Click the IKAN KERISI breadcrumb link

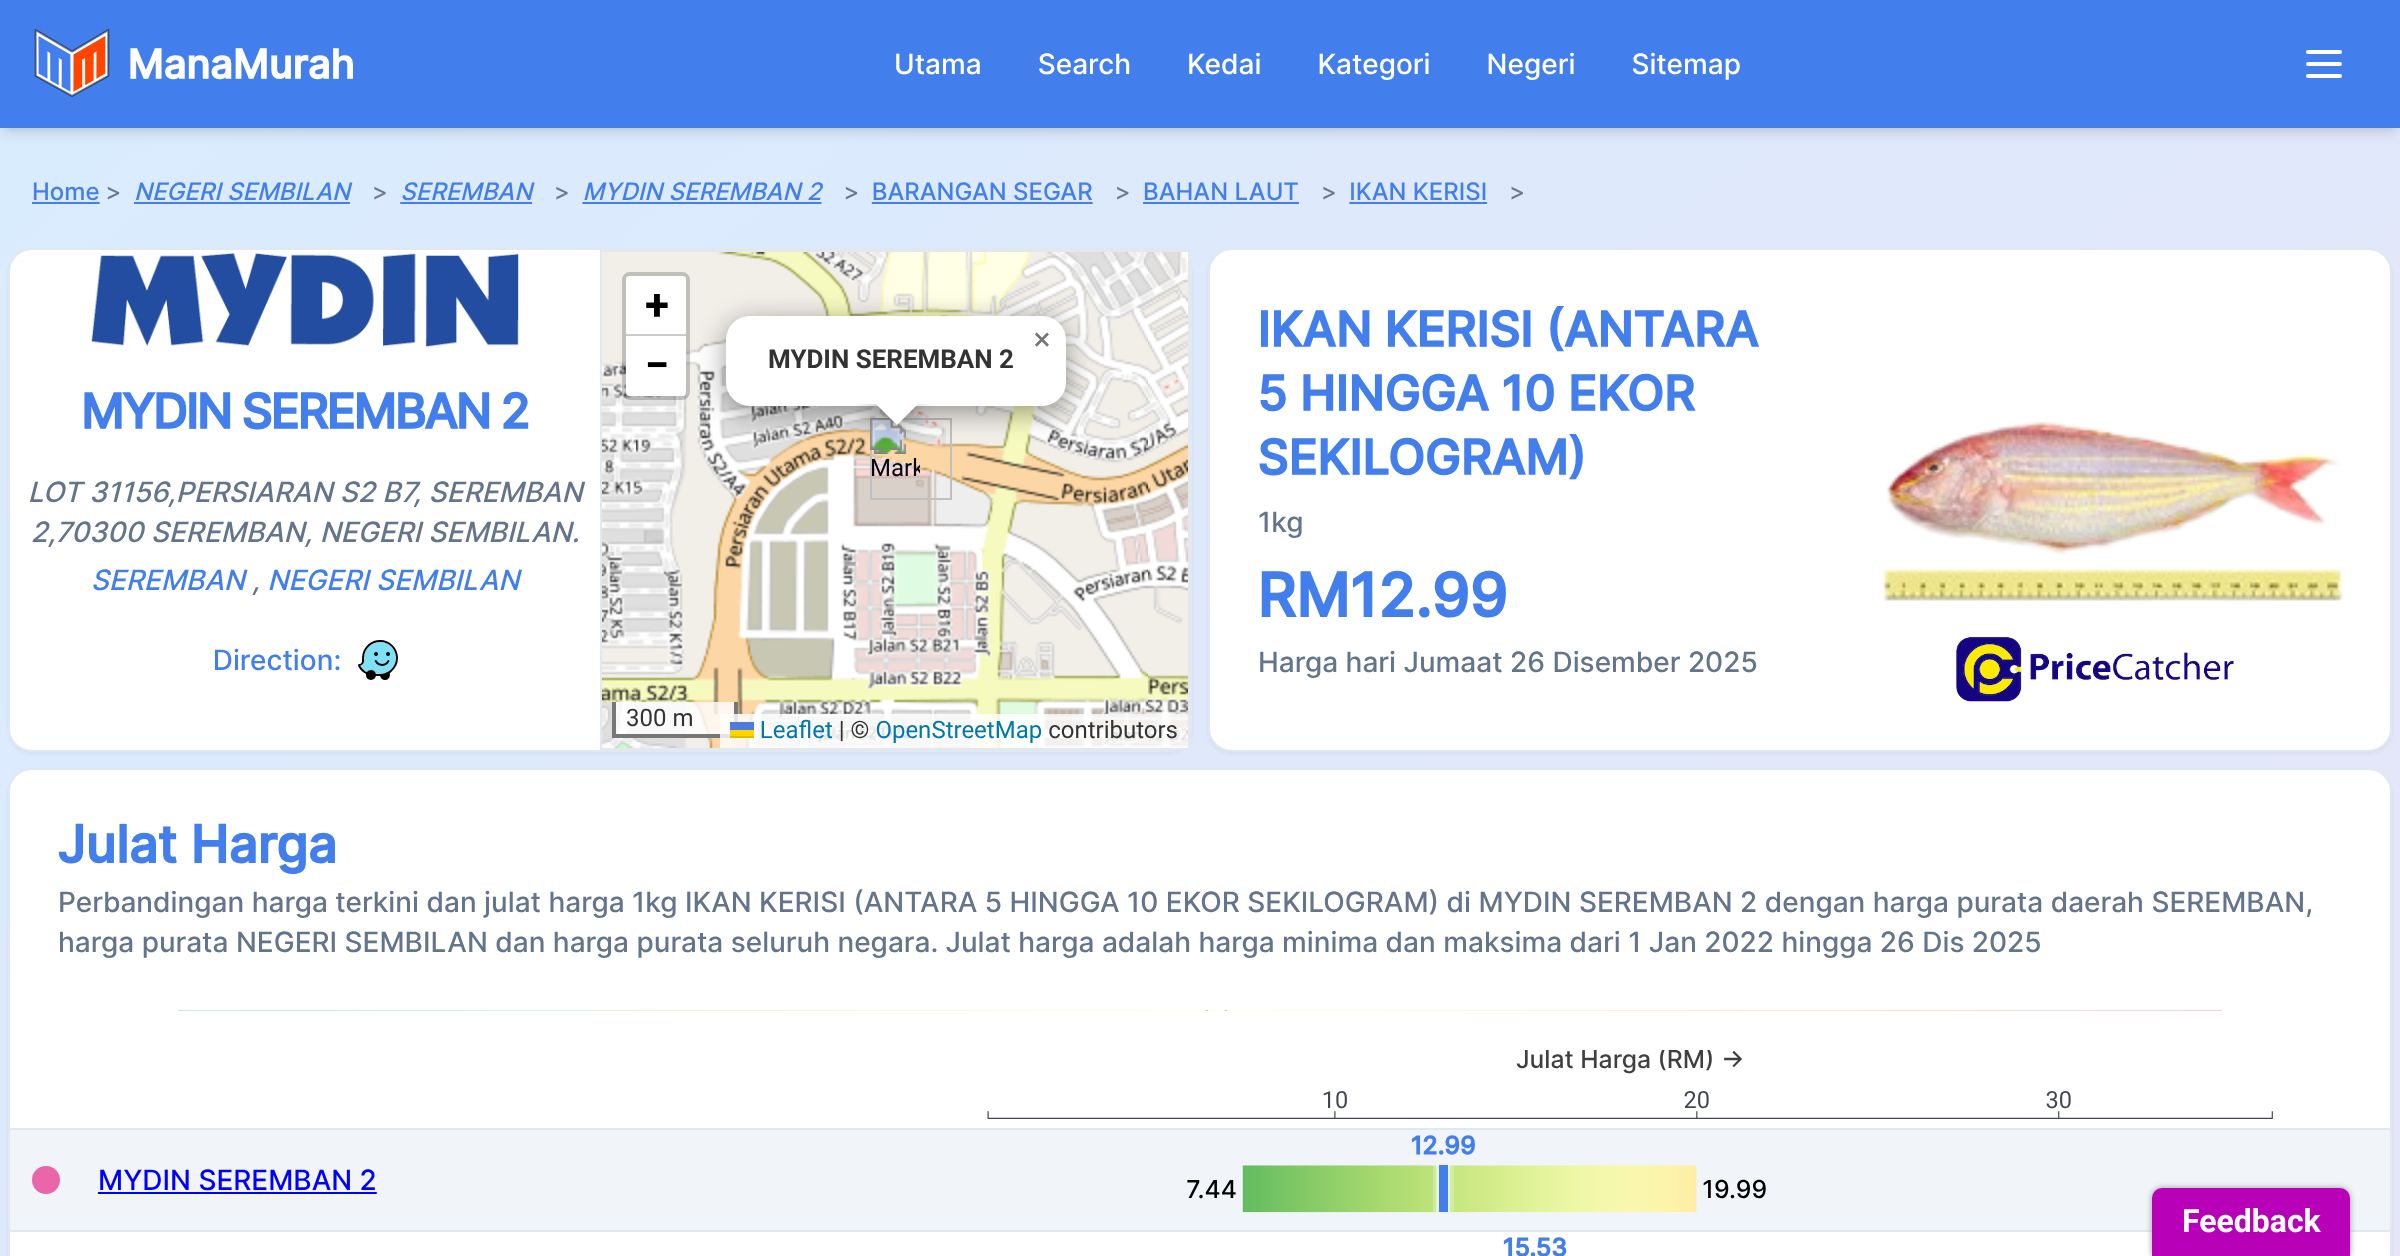[1417, 191]
